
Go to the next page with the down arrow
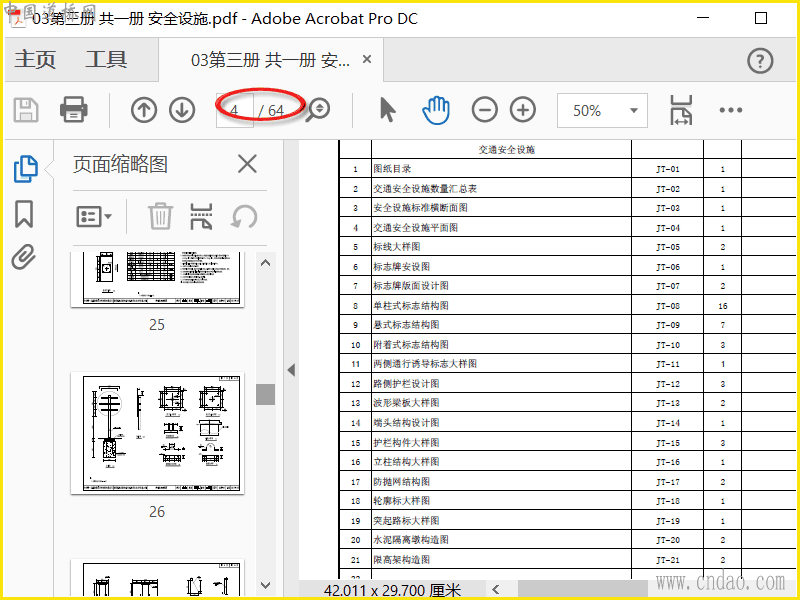click(182, 110)
